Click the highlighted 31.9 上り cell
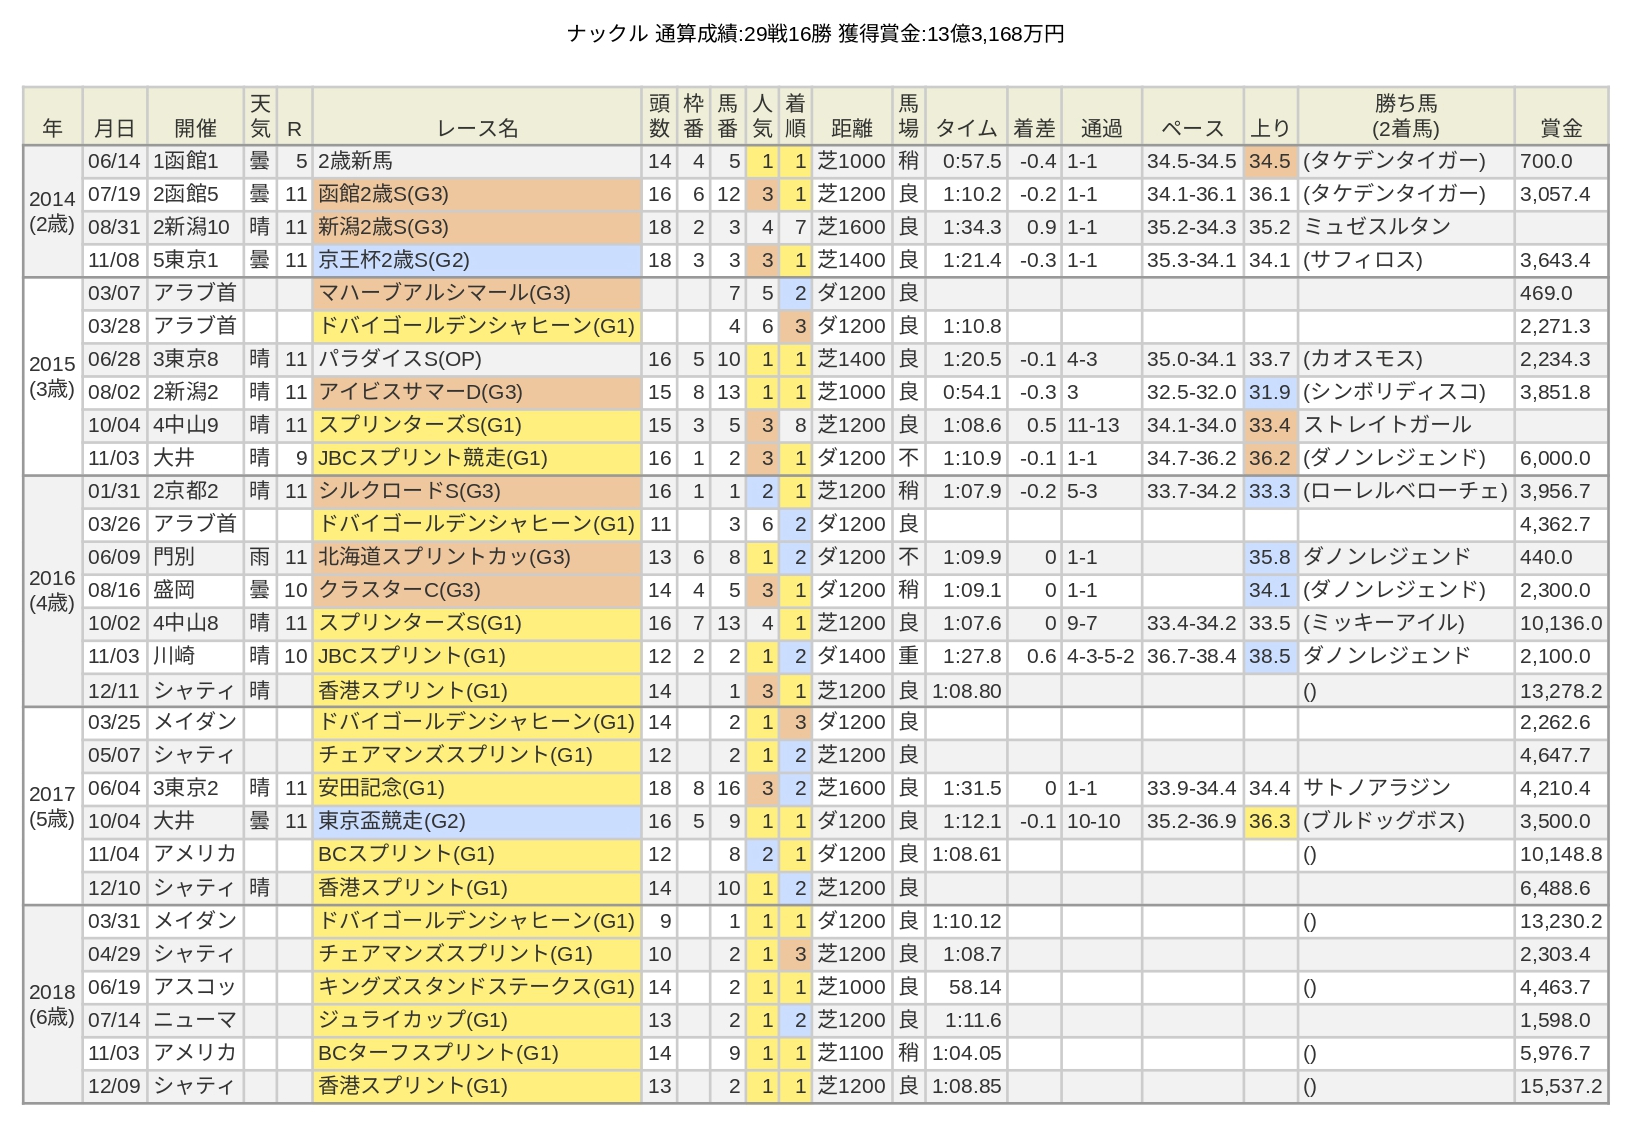1629x1128 pixels. pos(1270,392)
